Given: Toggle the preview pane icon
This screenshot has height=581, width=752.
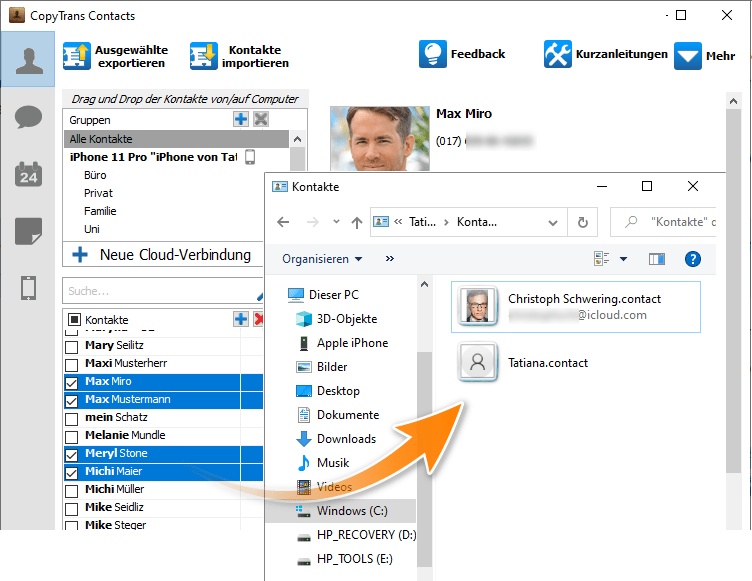Looking at the screenshot, I should click(x=657, y=259).
